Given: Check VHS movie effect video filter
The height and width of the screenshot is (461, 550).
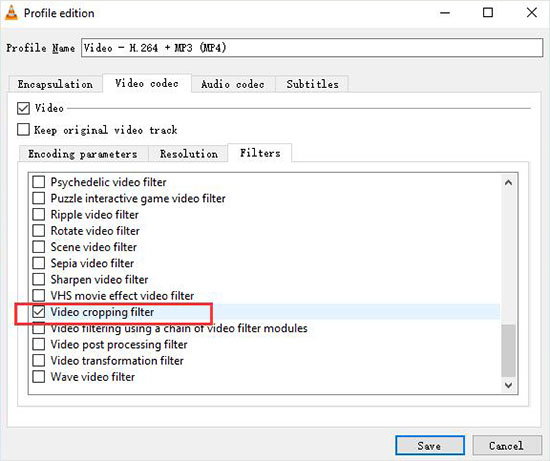Looking at the screenshot, I should [39, 295].
